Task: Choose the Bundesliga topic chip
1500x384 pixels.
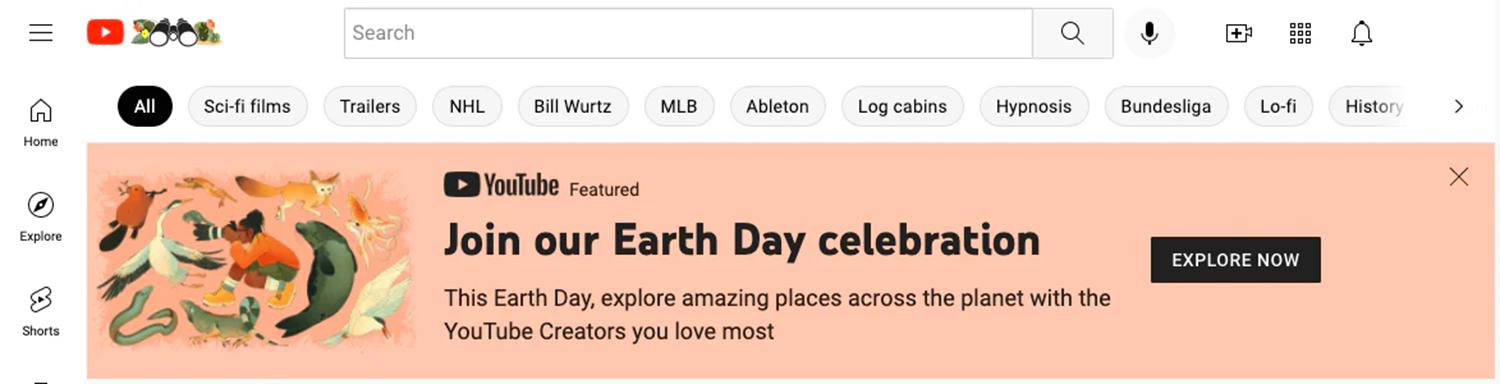Action: click(1166, 106)
